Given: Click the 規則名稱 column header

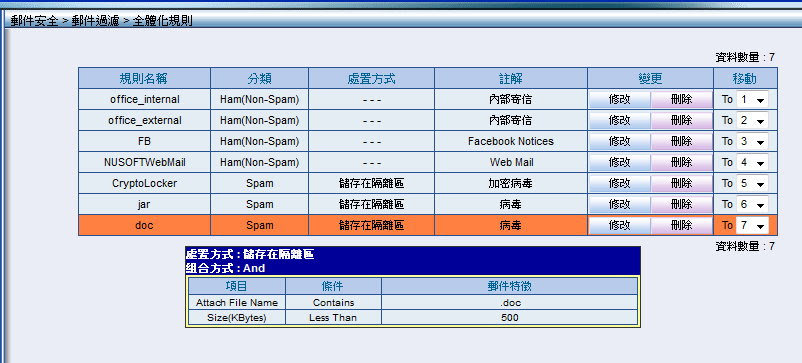Looking at the screenshot, I should (x=144, y=78).
